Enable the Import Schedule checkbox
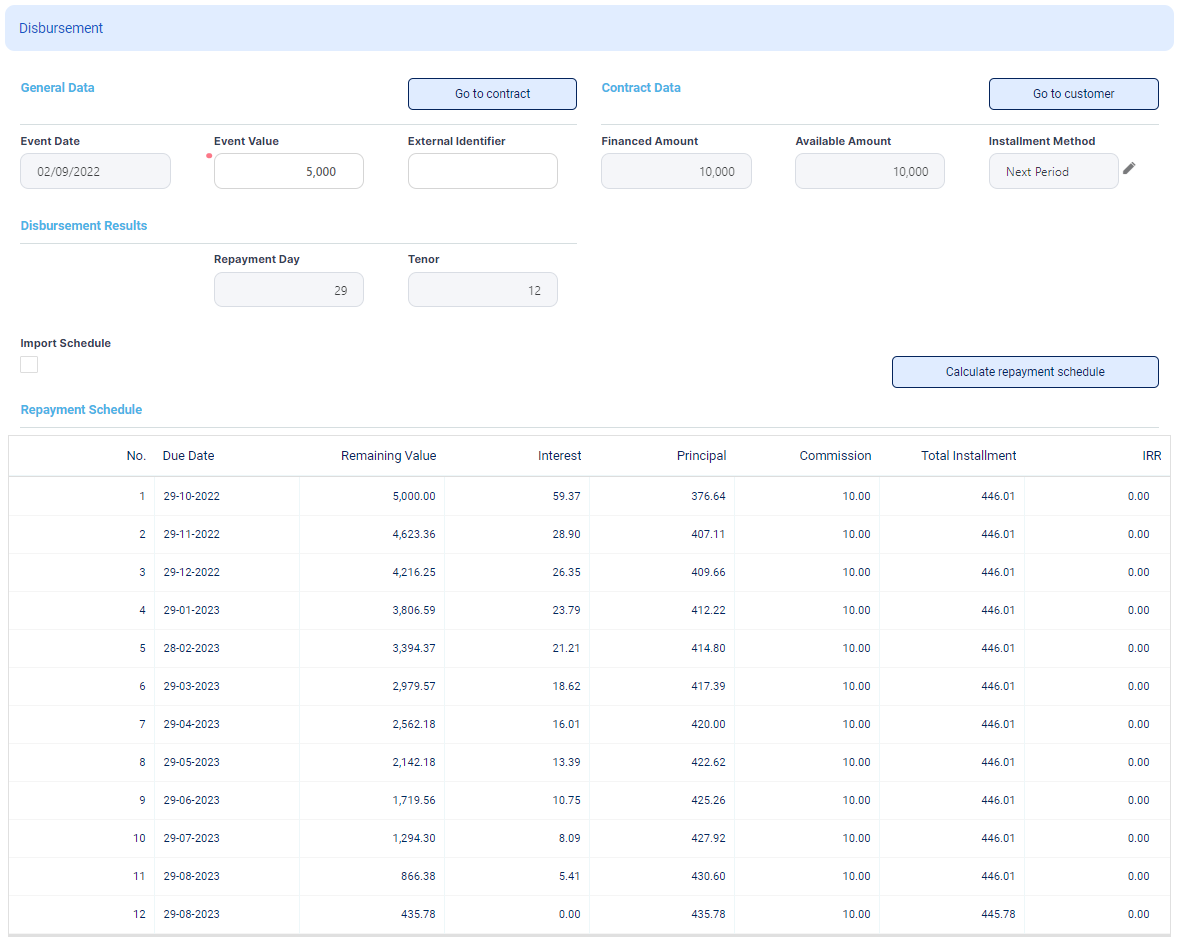Image resolution: width=1180 pixels, height=946 pixels. click(29, 365)
